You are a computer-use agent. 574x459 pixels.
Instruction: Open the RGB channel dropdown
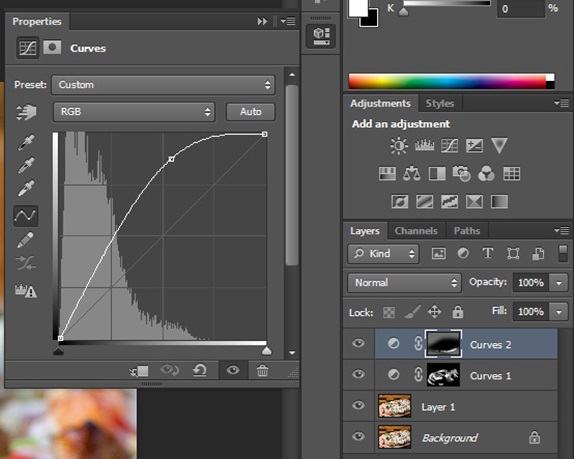[x=134, y=112]
